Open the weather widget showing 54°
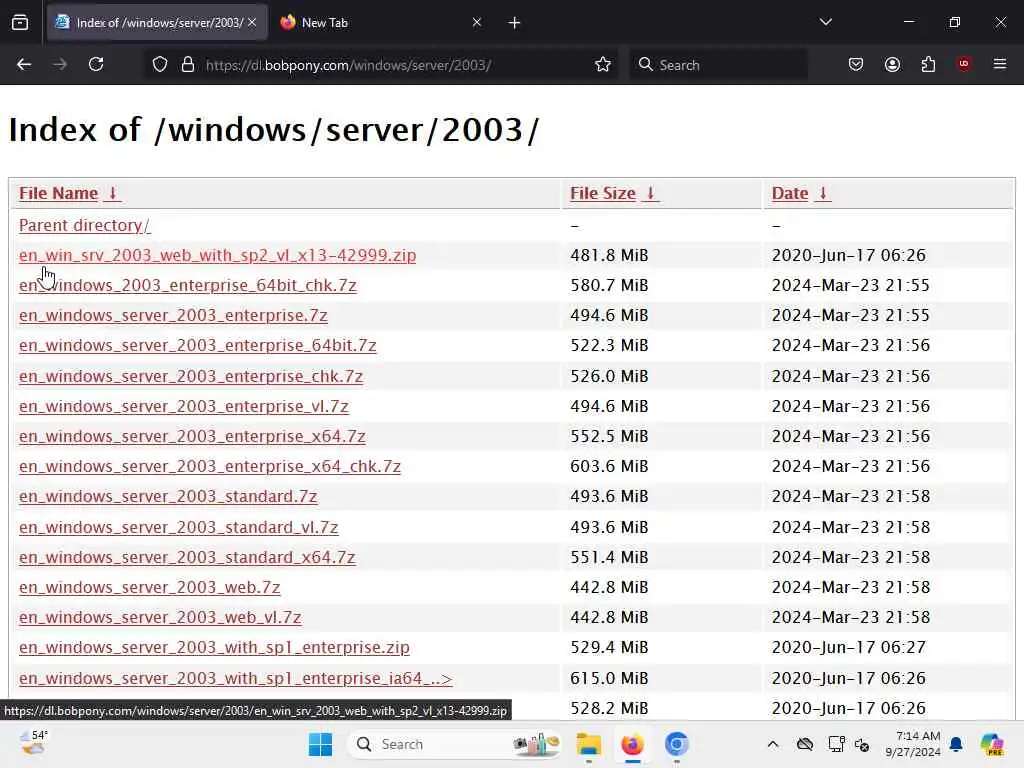Viewport: 1024px width, 768px height. (33, 743)
